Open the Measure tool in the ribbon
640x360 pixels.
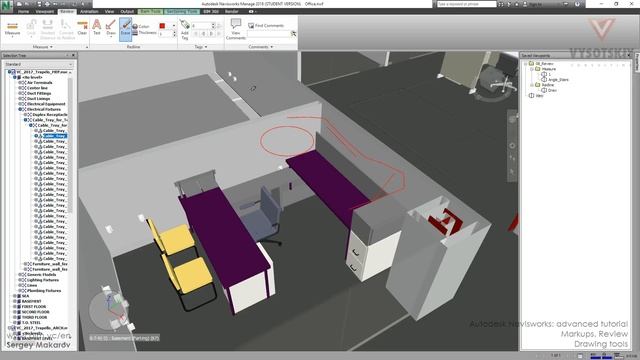[12, 29]
